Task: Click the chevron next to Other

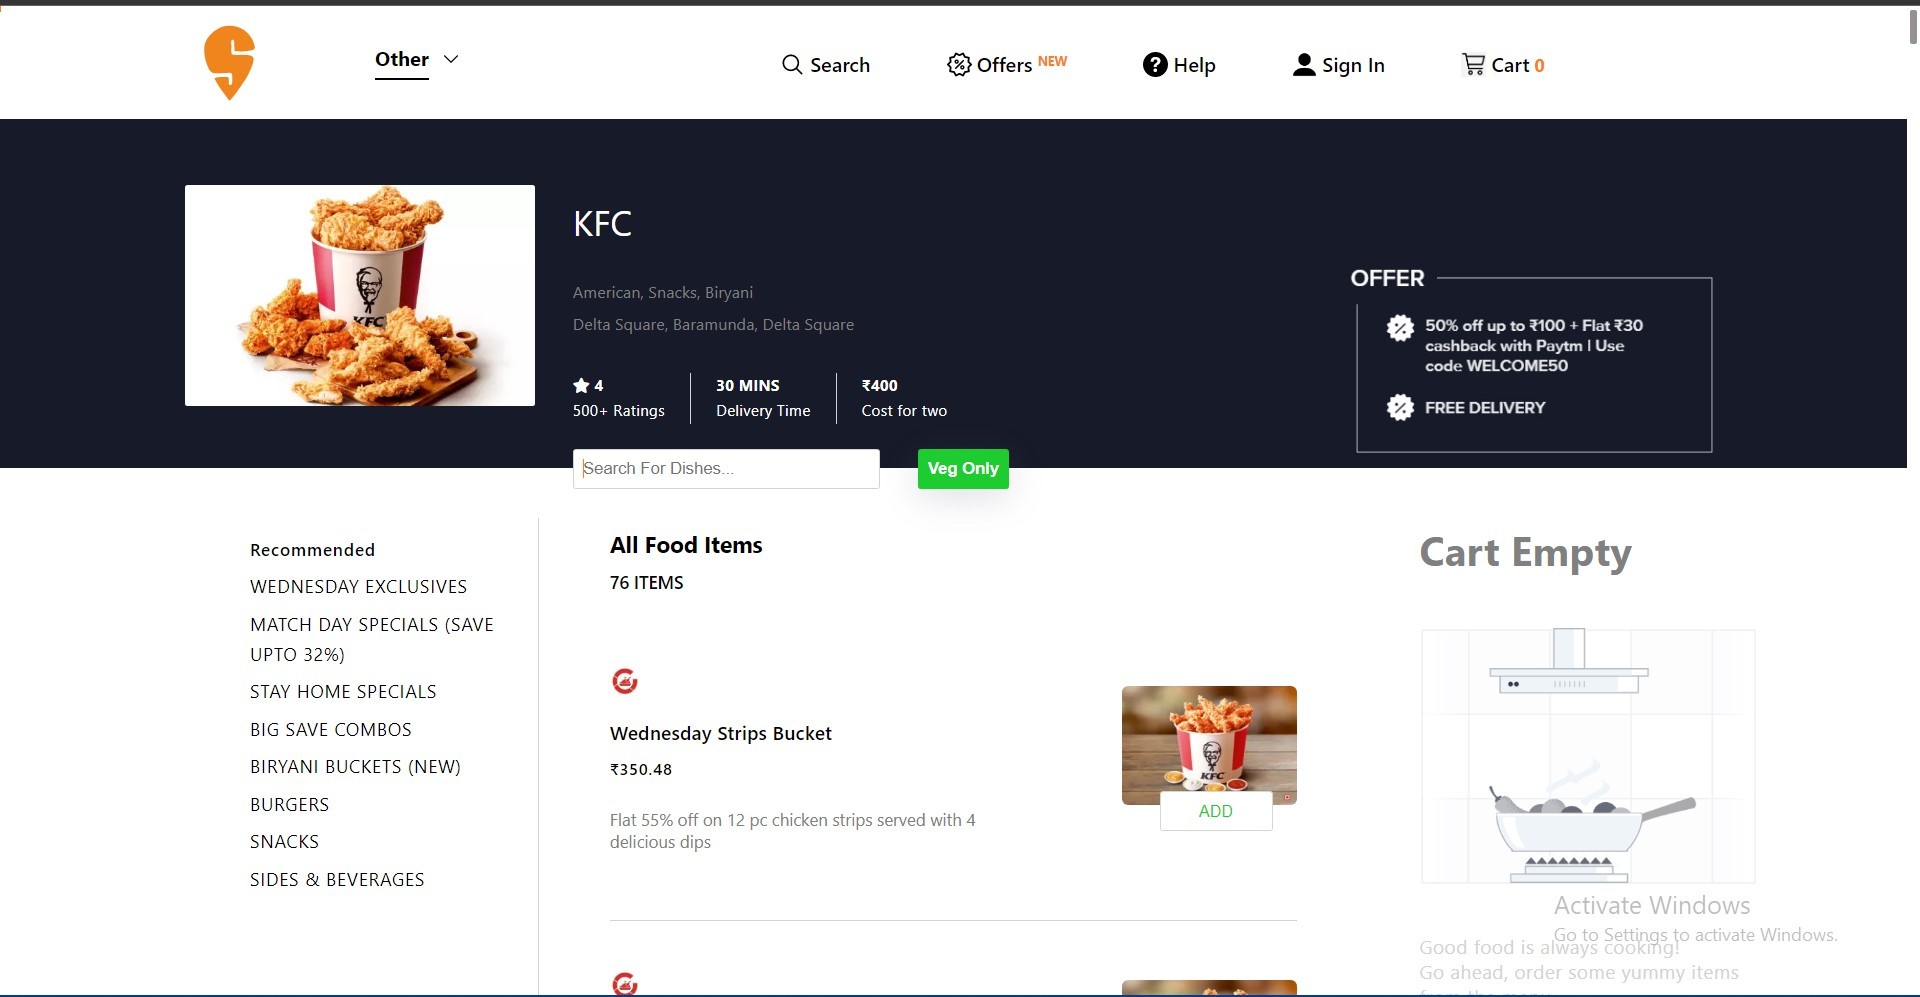Action: pos(451,59)
